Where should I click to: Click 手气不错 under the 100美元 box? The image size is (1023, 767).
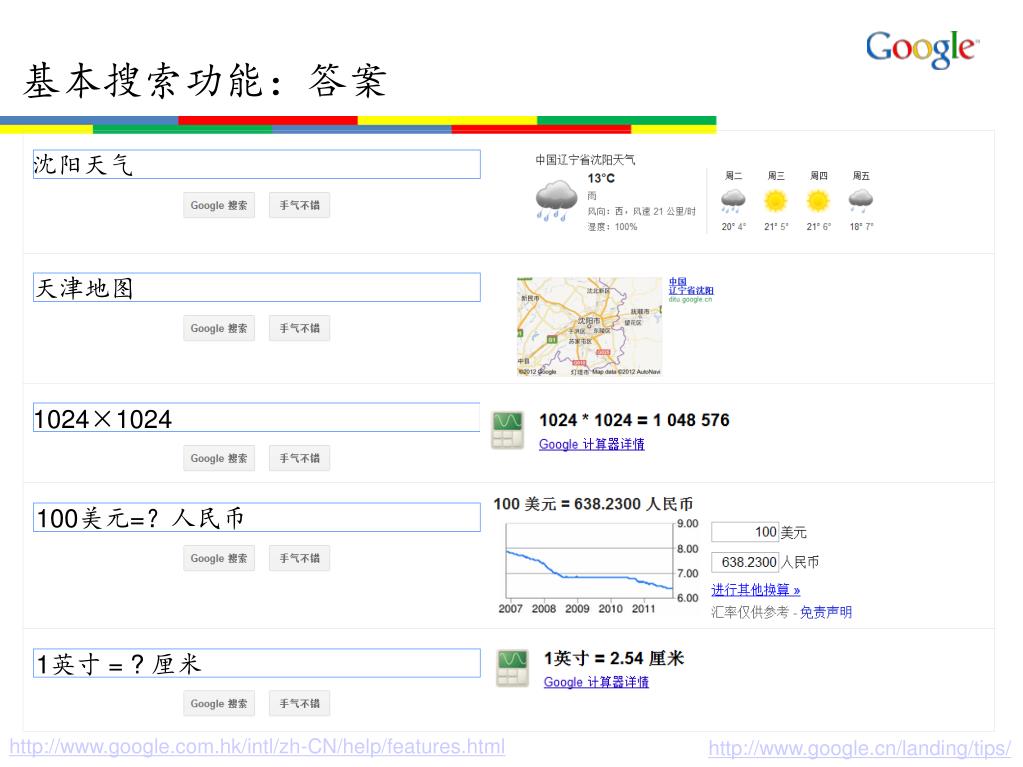299,558
